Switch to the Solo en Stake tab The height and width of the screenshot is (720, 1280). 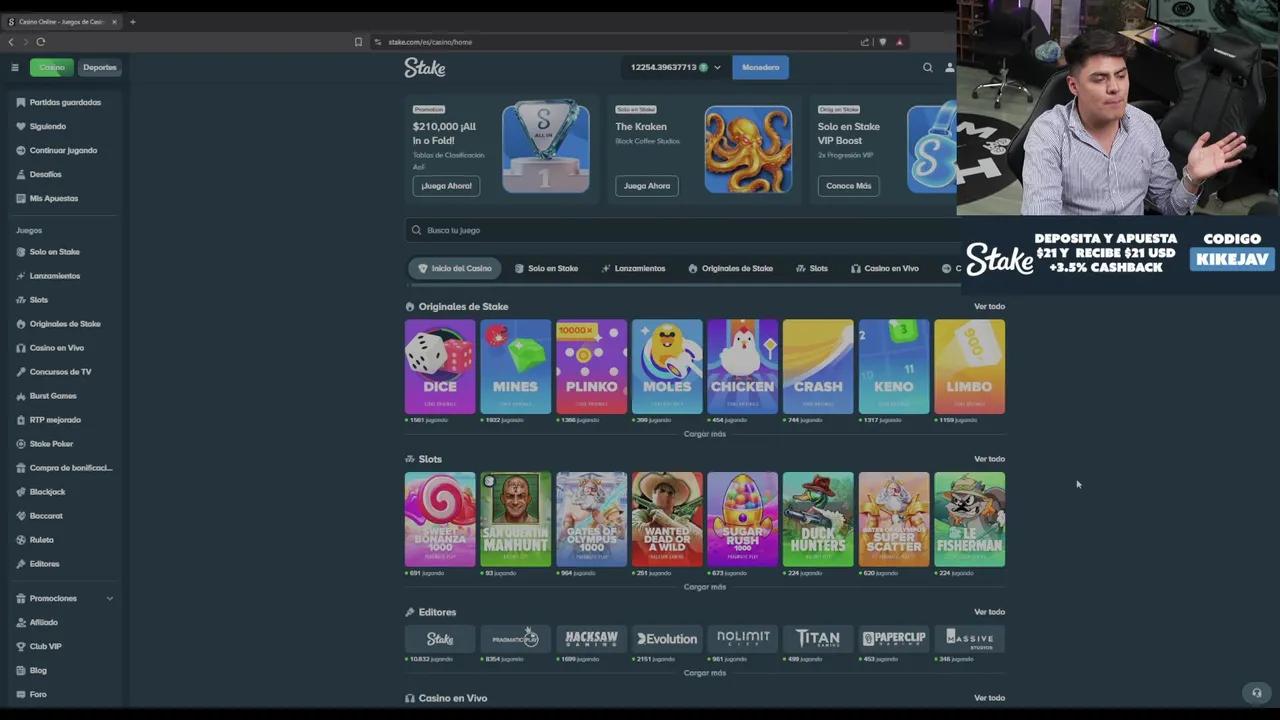tap(546, 269)
